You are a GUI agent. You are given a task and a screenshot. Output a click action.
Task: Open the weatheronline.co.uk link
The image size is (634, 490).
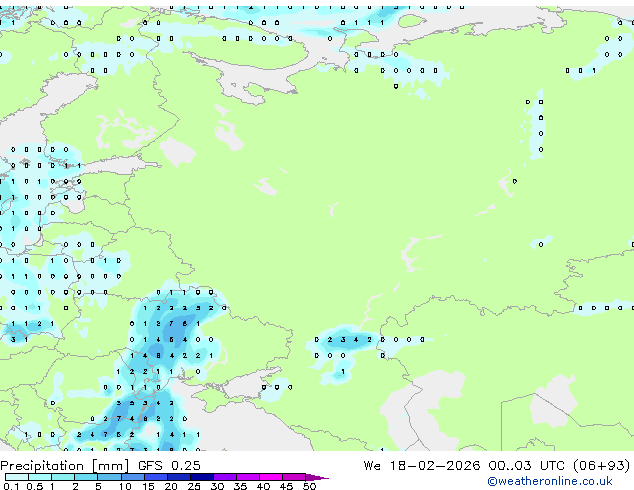click(550, 481)
